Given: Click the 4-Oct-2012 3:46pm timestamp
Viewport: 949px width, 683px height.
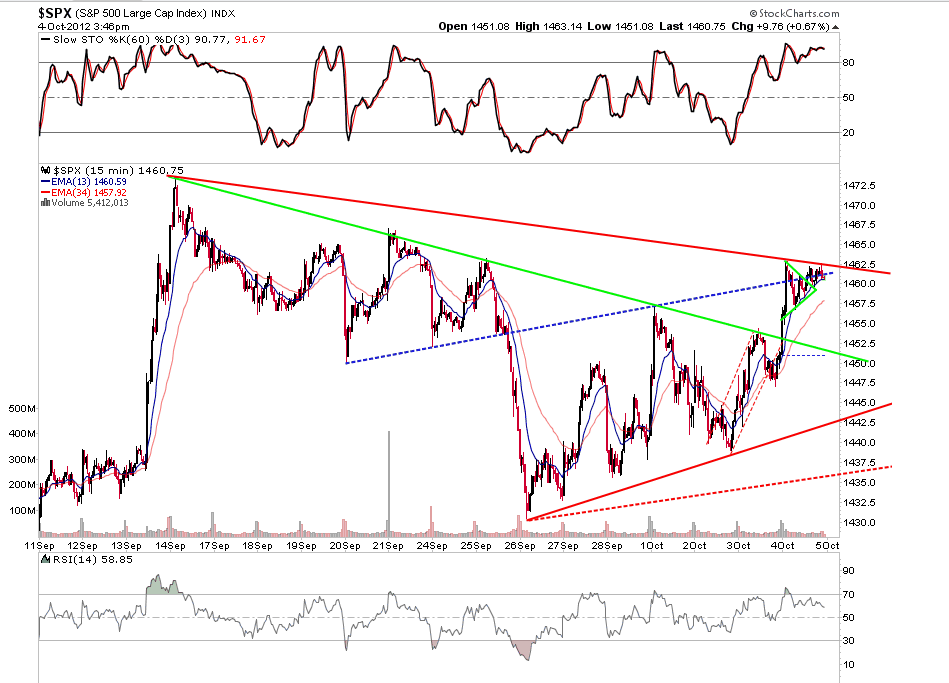Looking at the screenshot, I should pyautogui.click(x=84, y=27).
